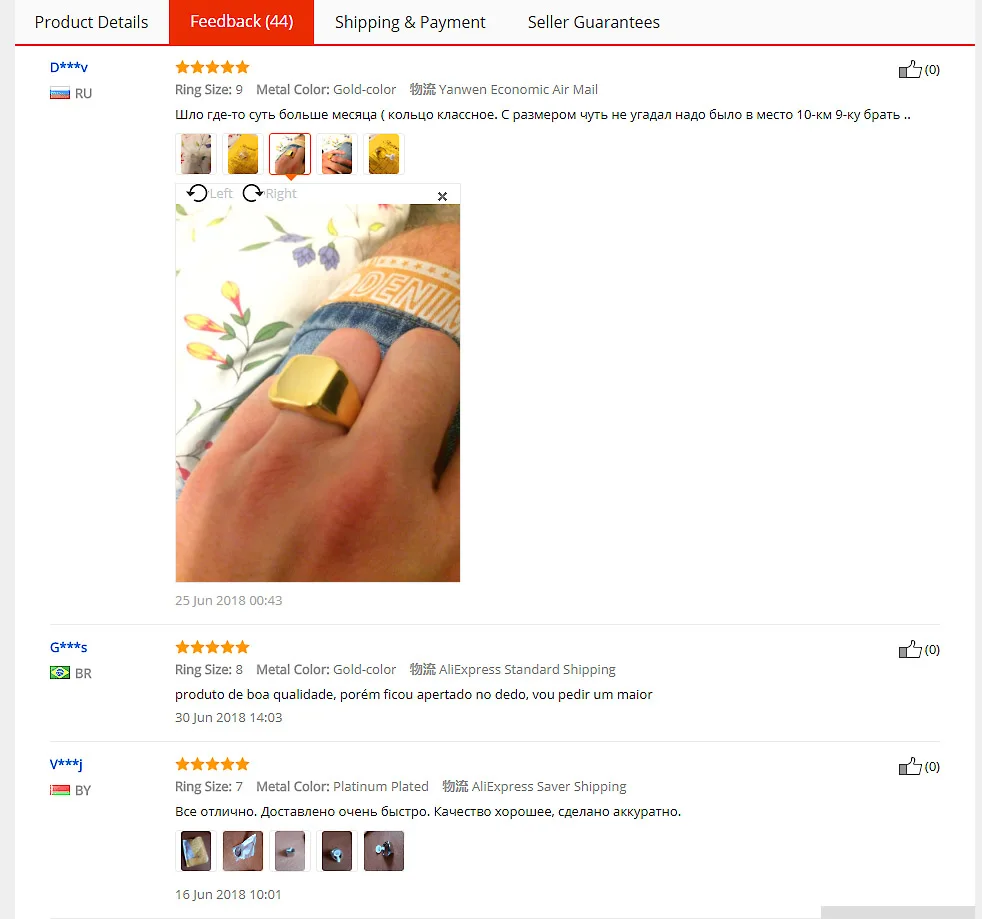Screen dimensions: 982x919
Task: Close the enlarged ring photo viewer
Action: 442,196
